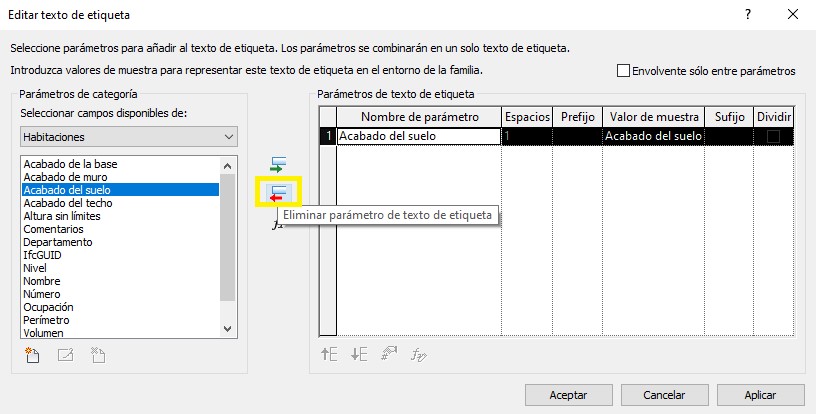
Task: Click the add parameter to label icon
Action: point(279,163)
